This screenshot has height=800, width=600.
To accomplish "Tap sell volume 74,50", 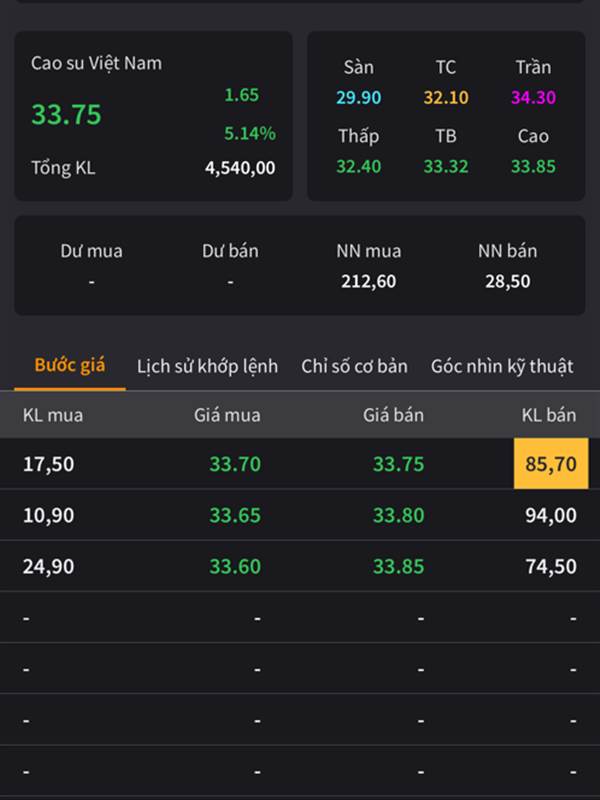I will click(551, 566).
